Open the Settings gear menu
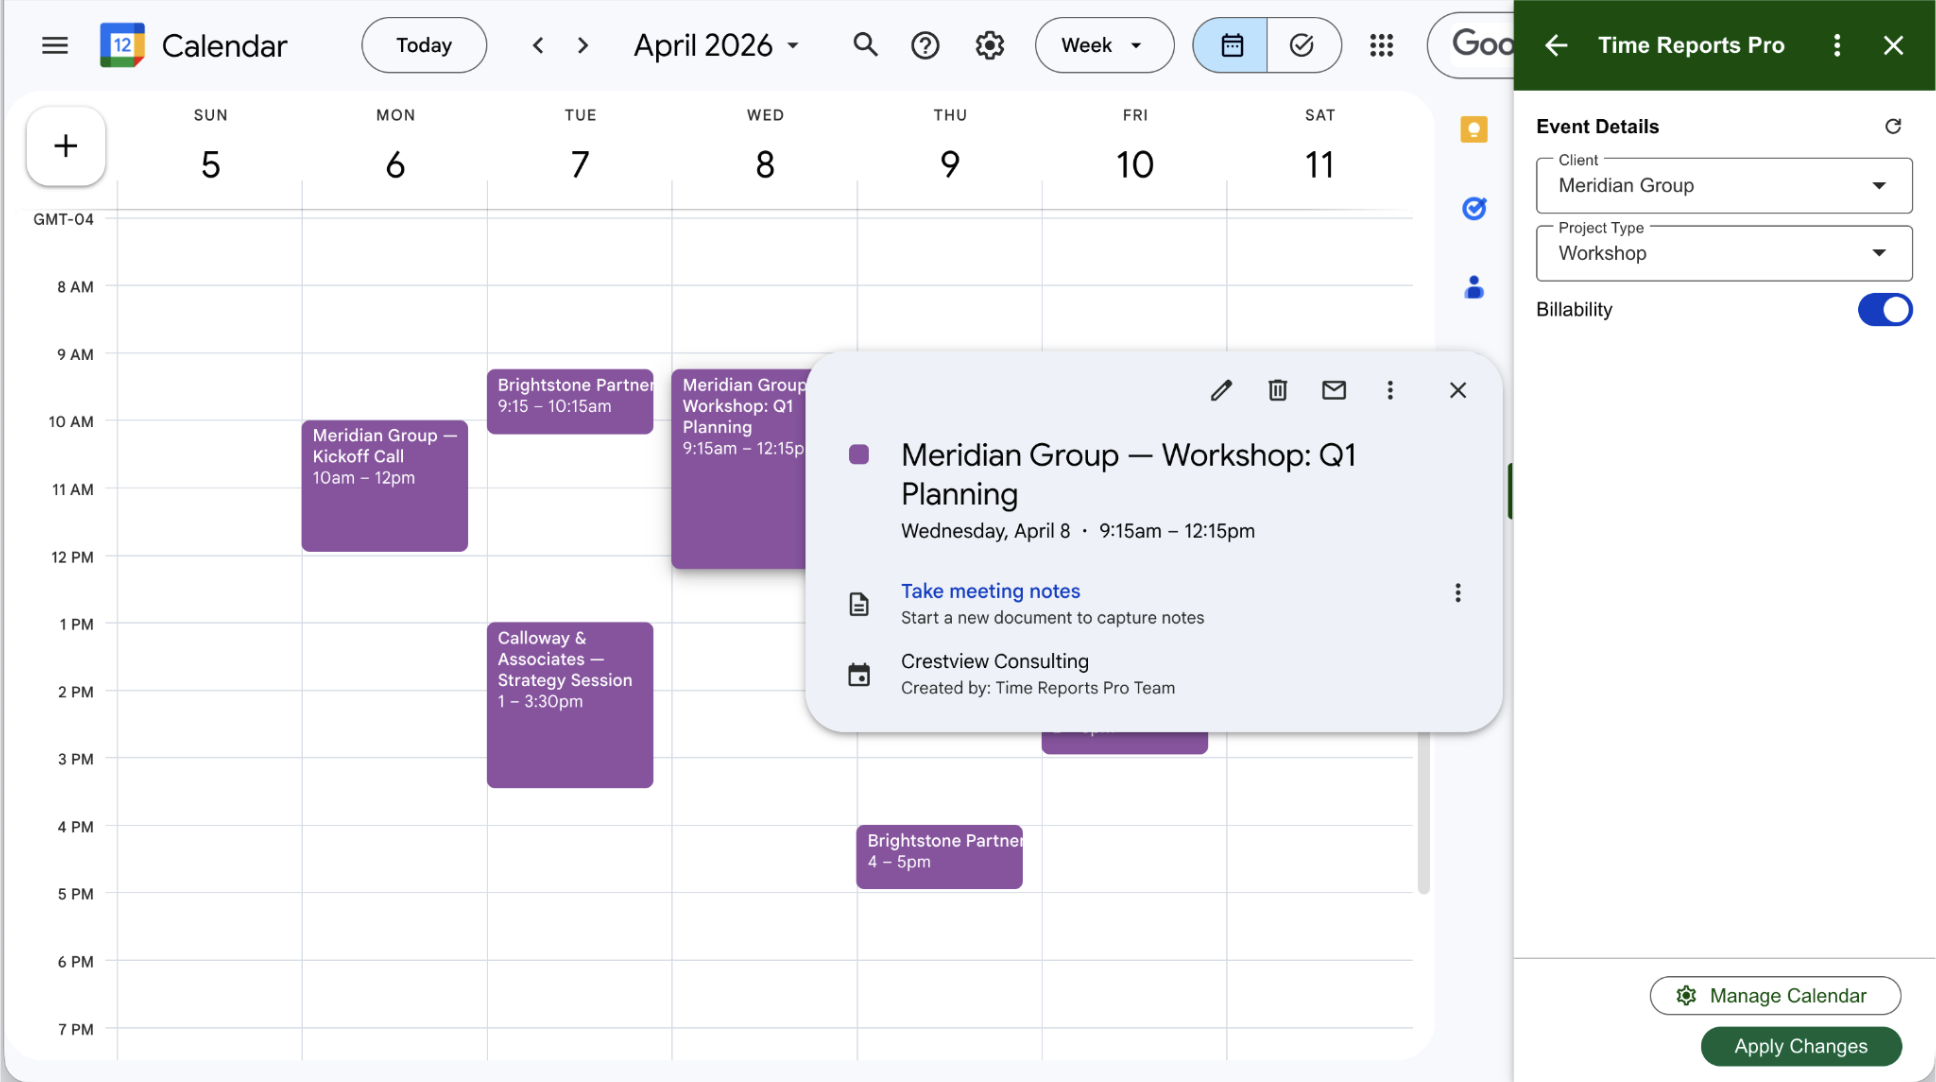Screen dimensions: 1936x1082 989,45
